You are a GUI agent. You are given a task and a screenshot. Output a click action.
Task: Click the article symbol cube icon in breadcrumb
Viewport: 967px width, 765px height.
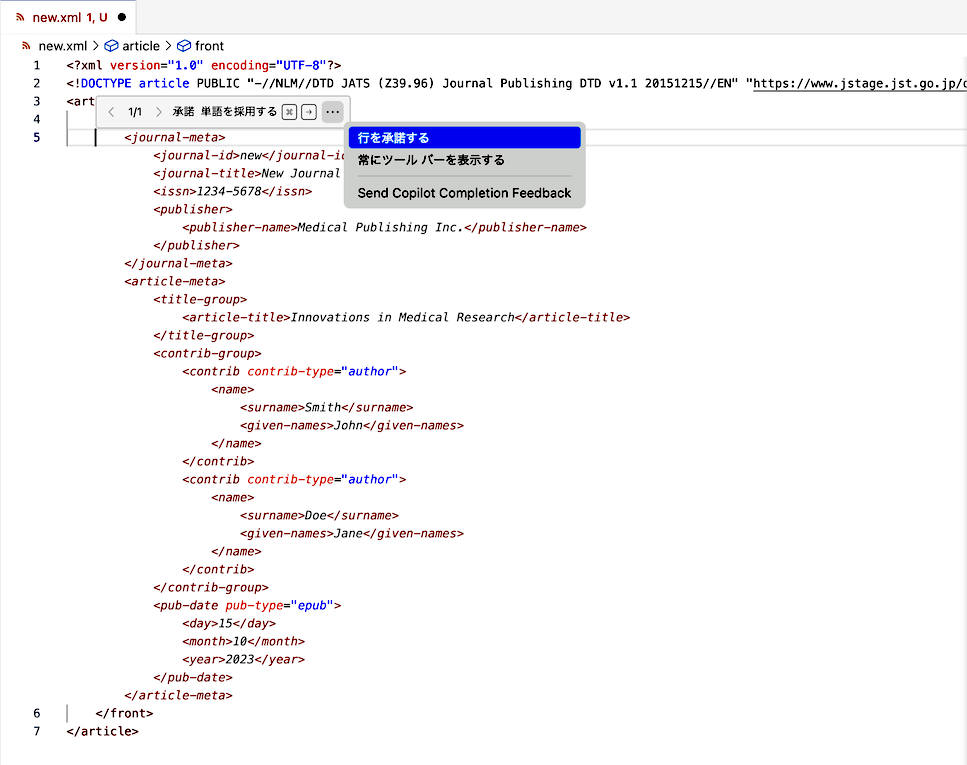pos(110,45)
